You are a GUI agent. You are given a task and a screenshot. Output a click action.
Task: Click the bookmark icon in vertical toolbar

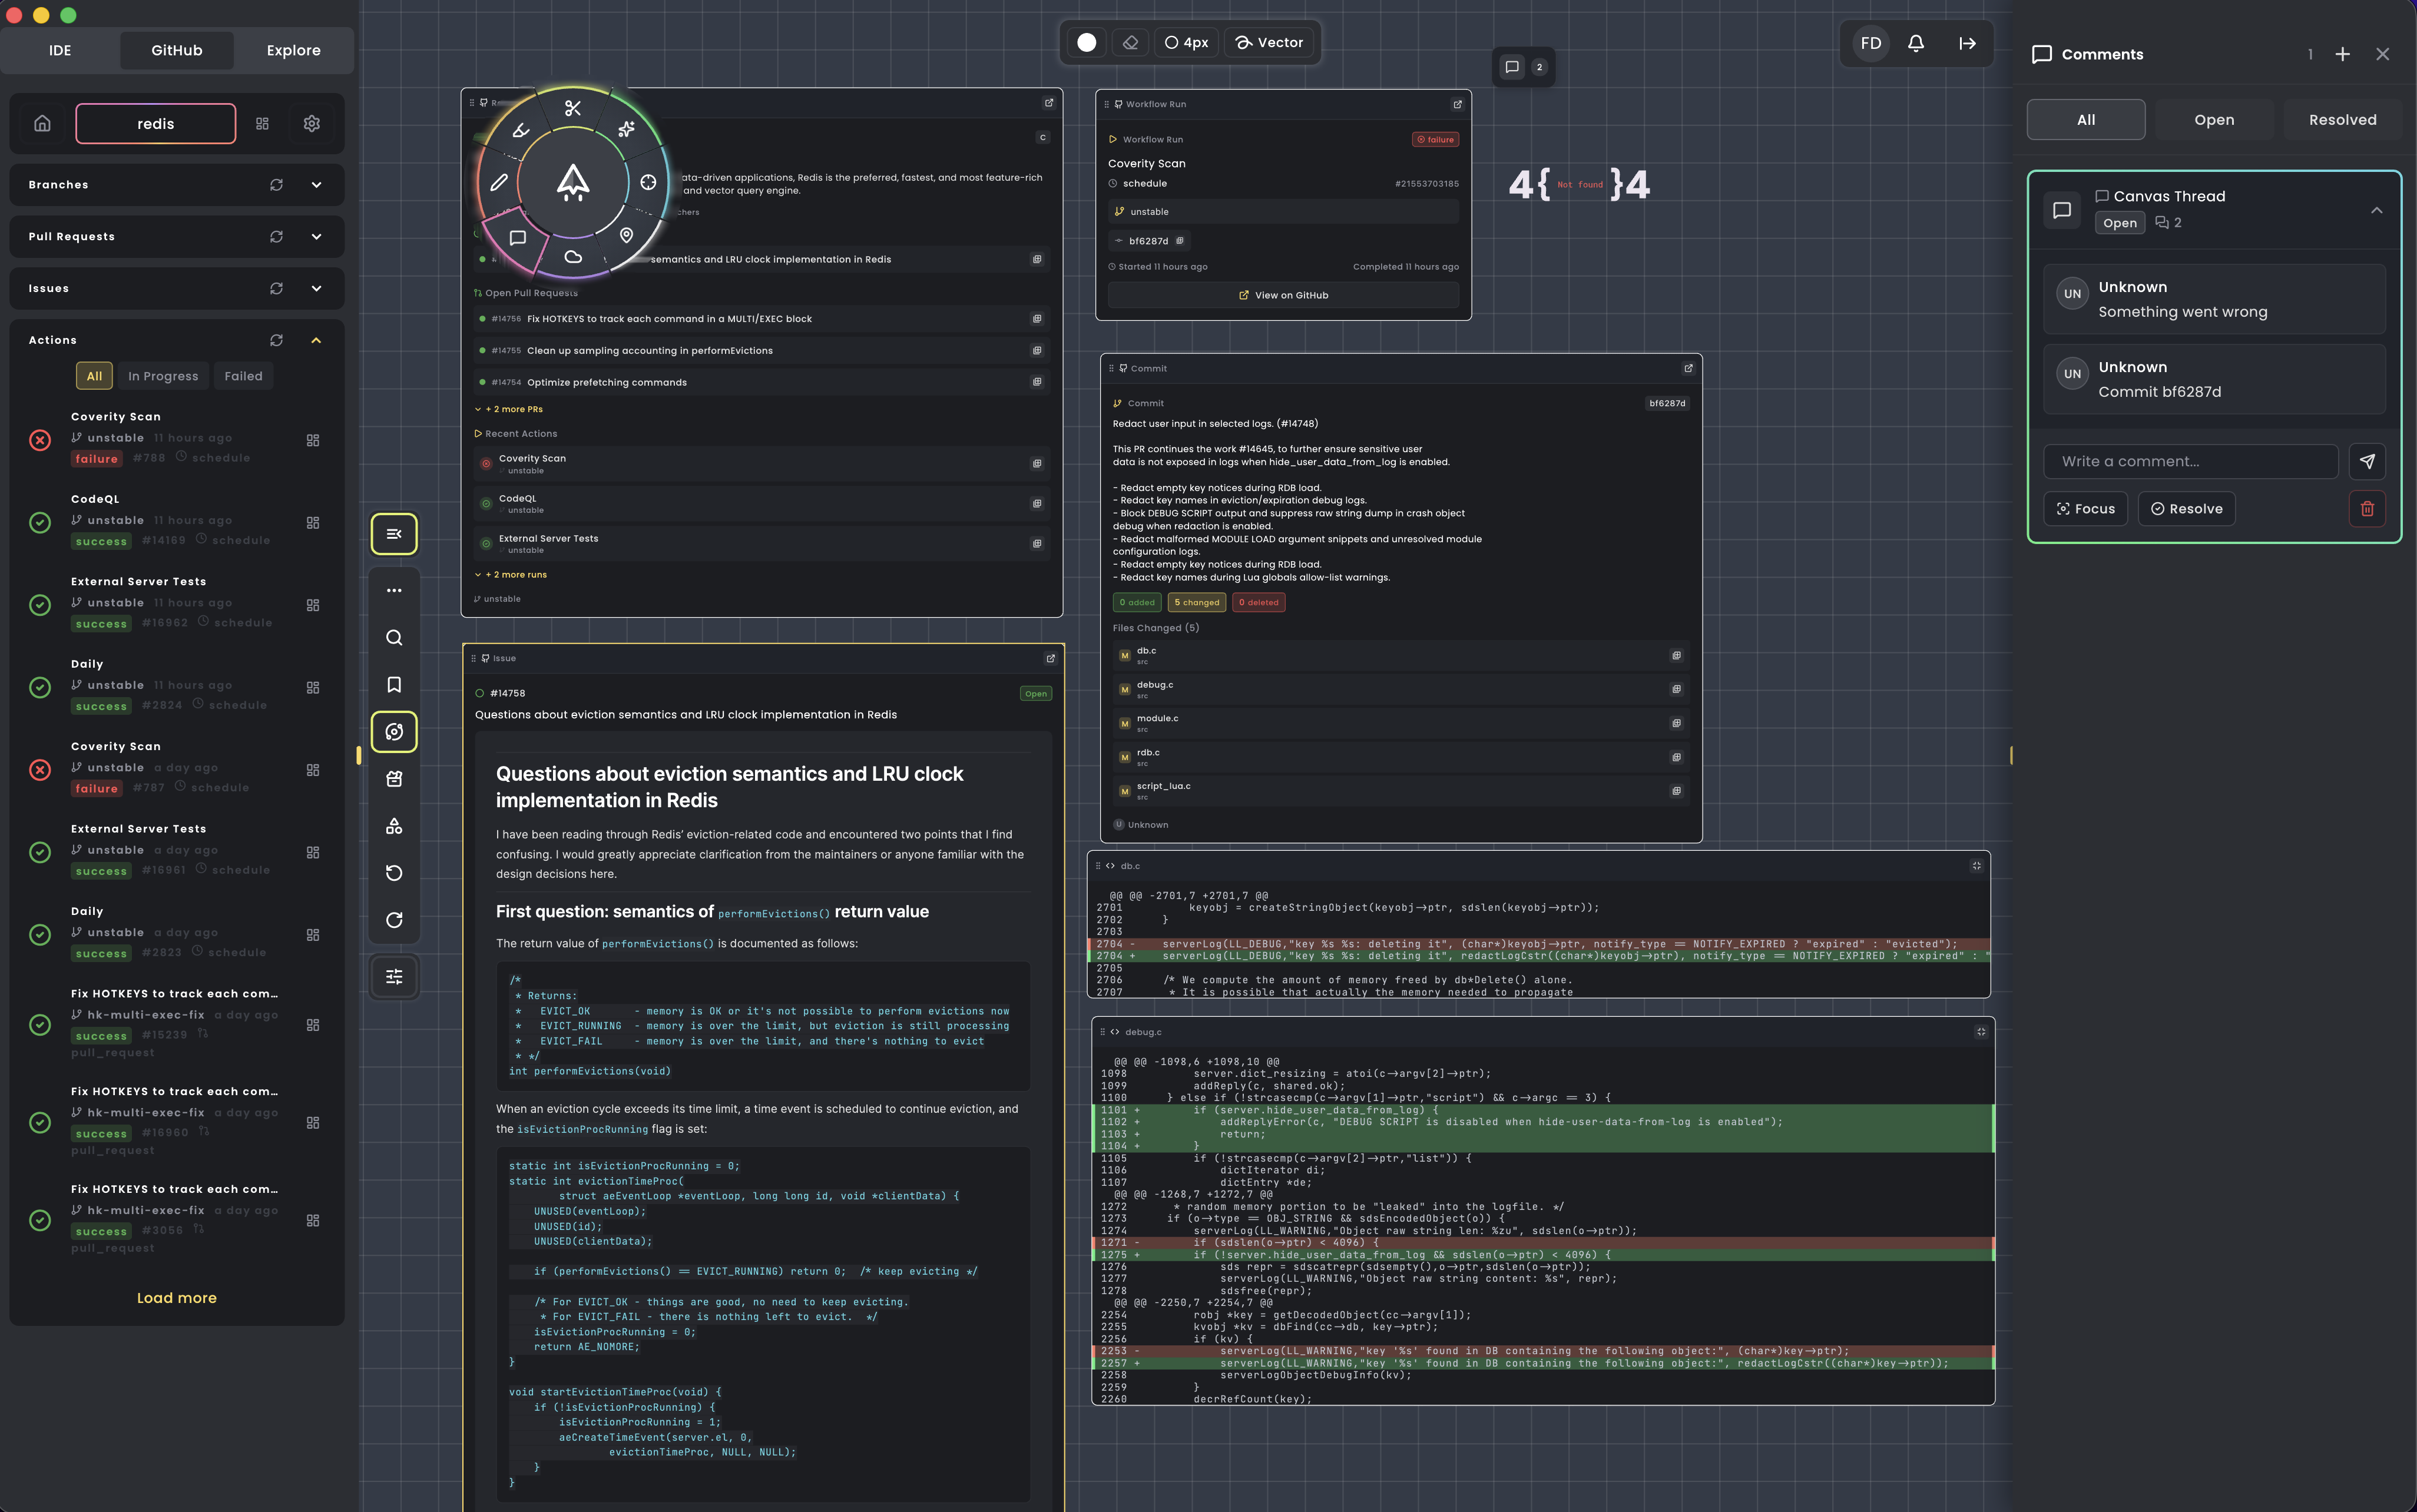point(394,685)
